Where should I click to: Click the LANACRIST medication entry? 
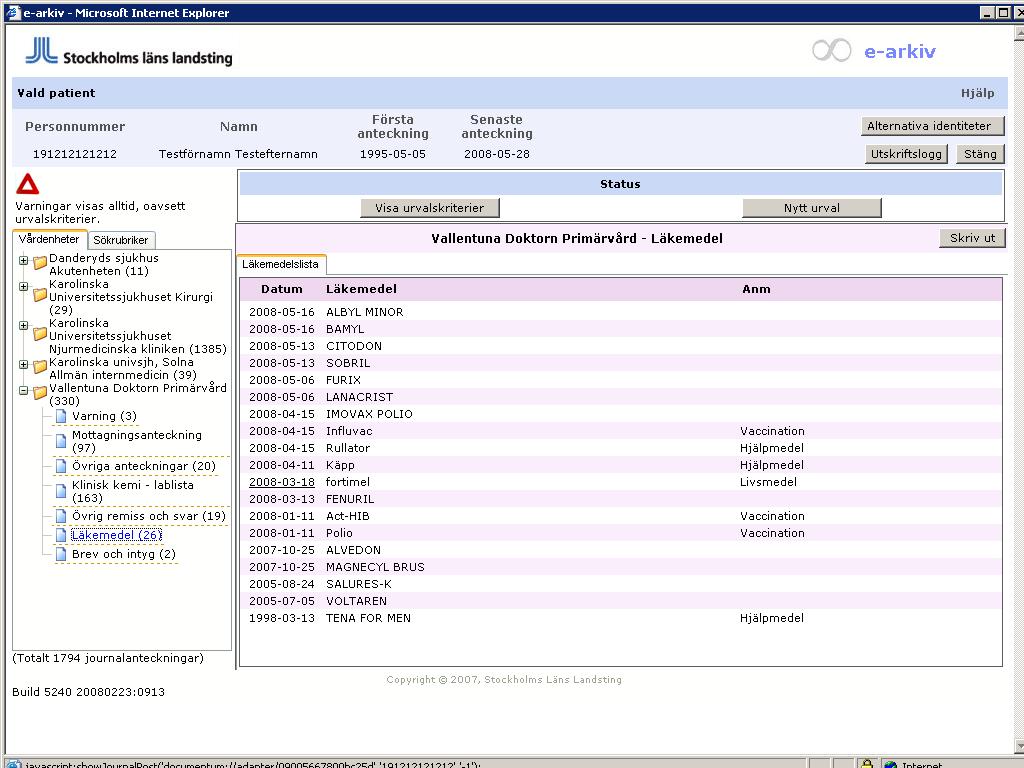[x=360, y=397]
